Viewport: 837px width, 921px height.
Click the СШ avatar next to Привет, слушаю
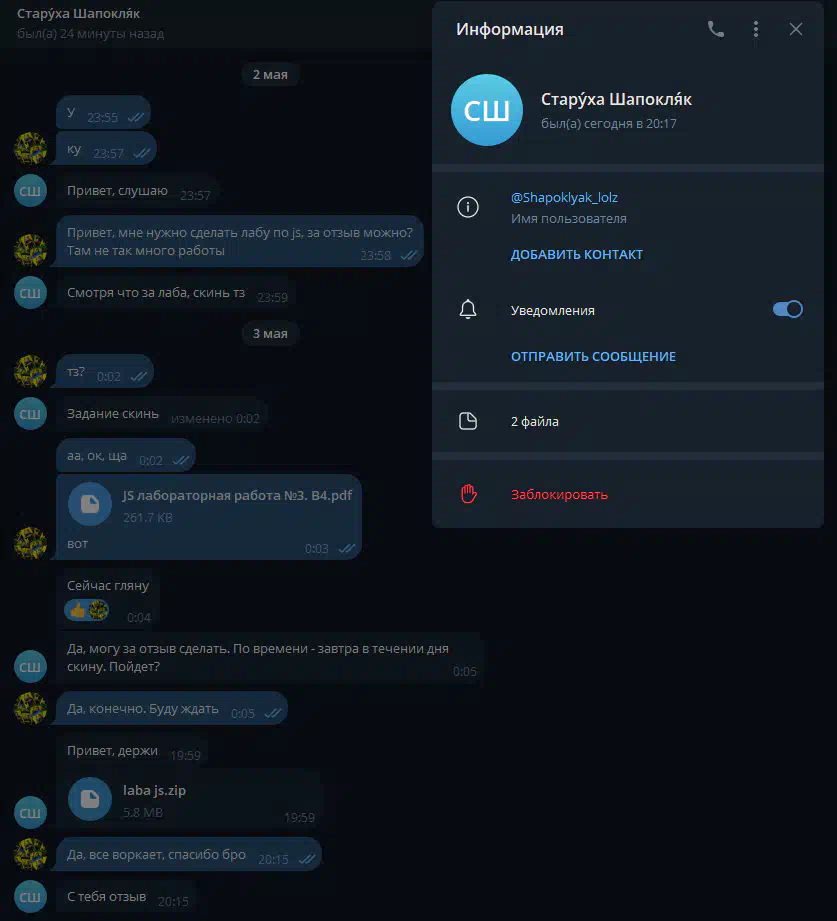coord(30,190)
